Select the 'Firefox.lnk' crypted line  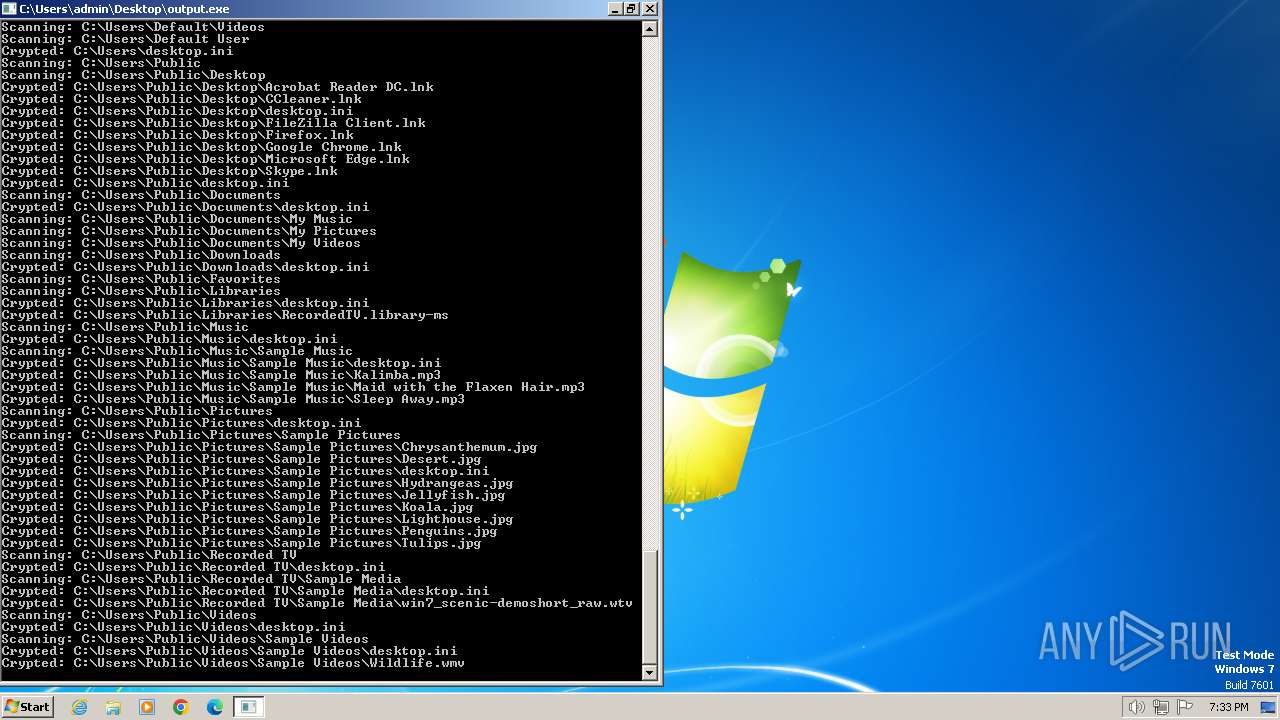(177, 135)
